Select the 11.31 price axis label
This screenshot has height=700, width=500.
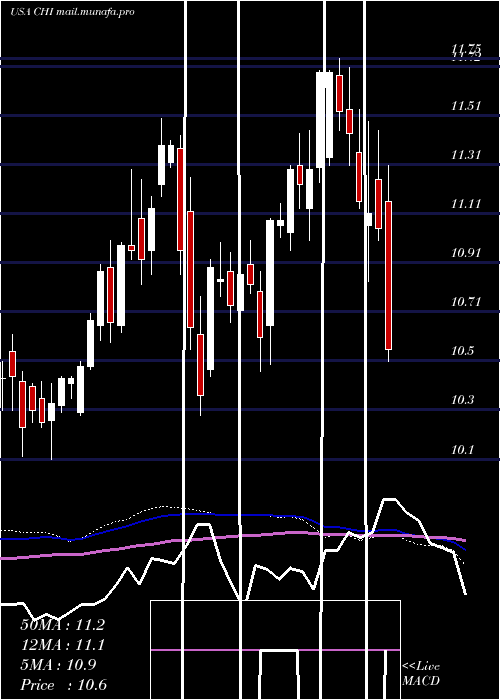(x=466, y=155)
